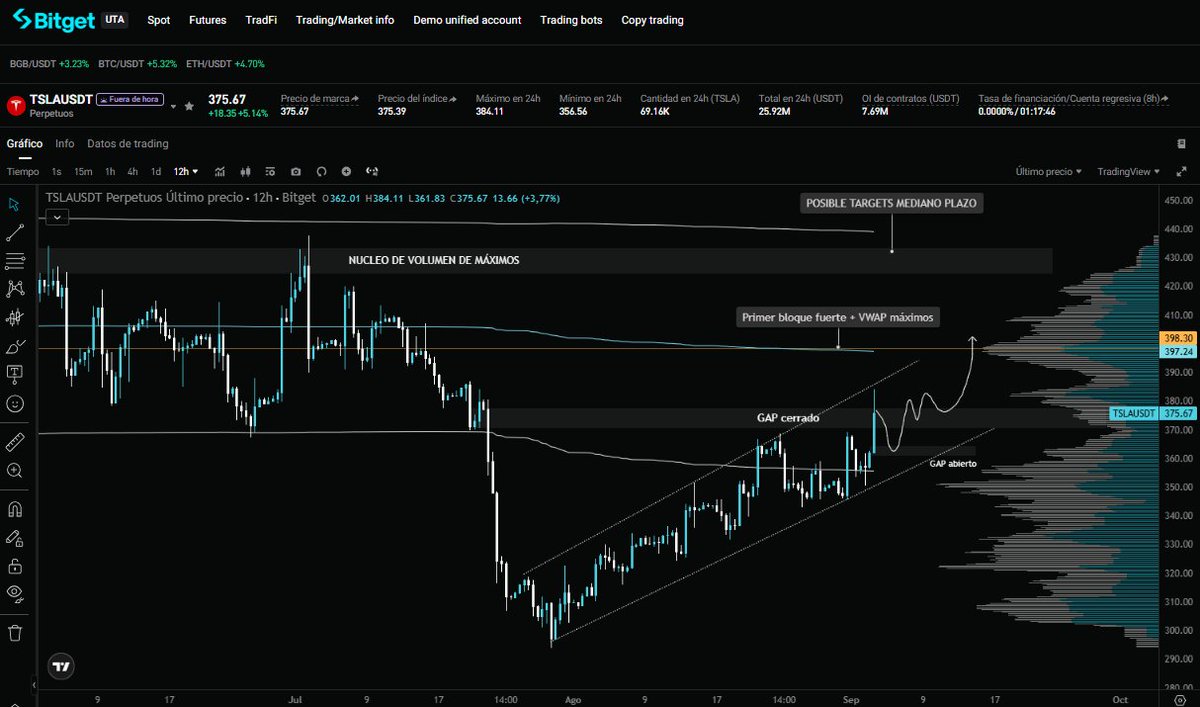Screen dimensions: 1200x707
Task: Select the text annotation tool
Action: click(15, 374)
